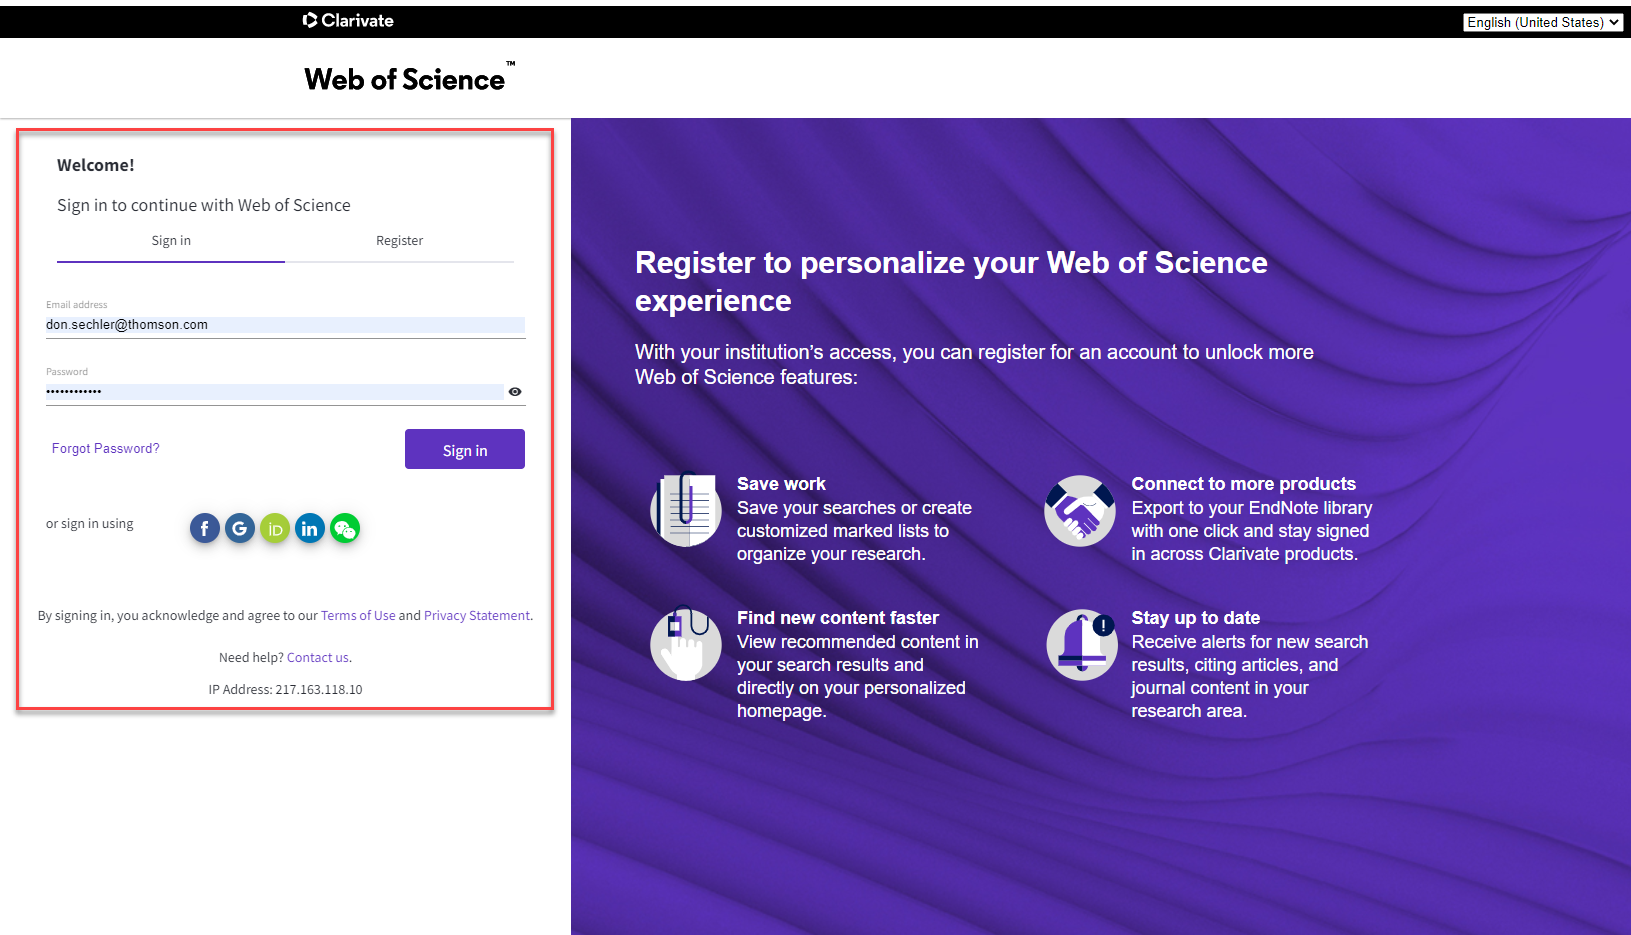The width and height of the screenshot is (1631, 935).
Task: Sign in using LinkedIn
Action: coord(309,528)
